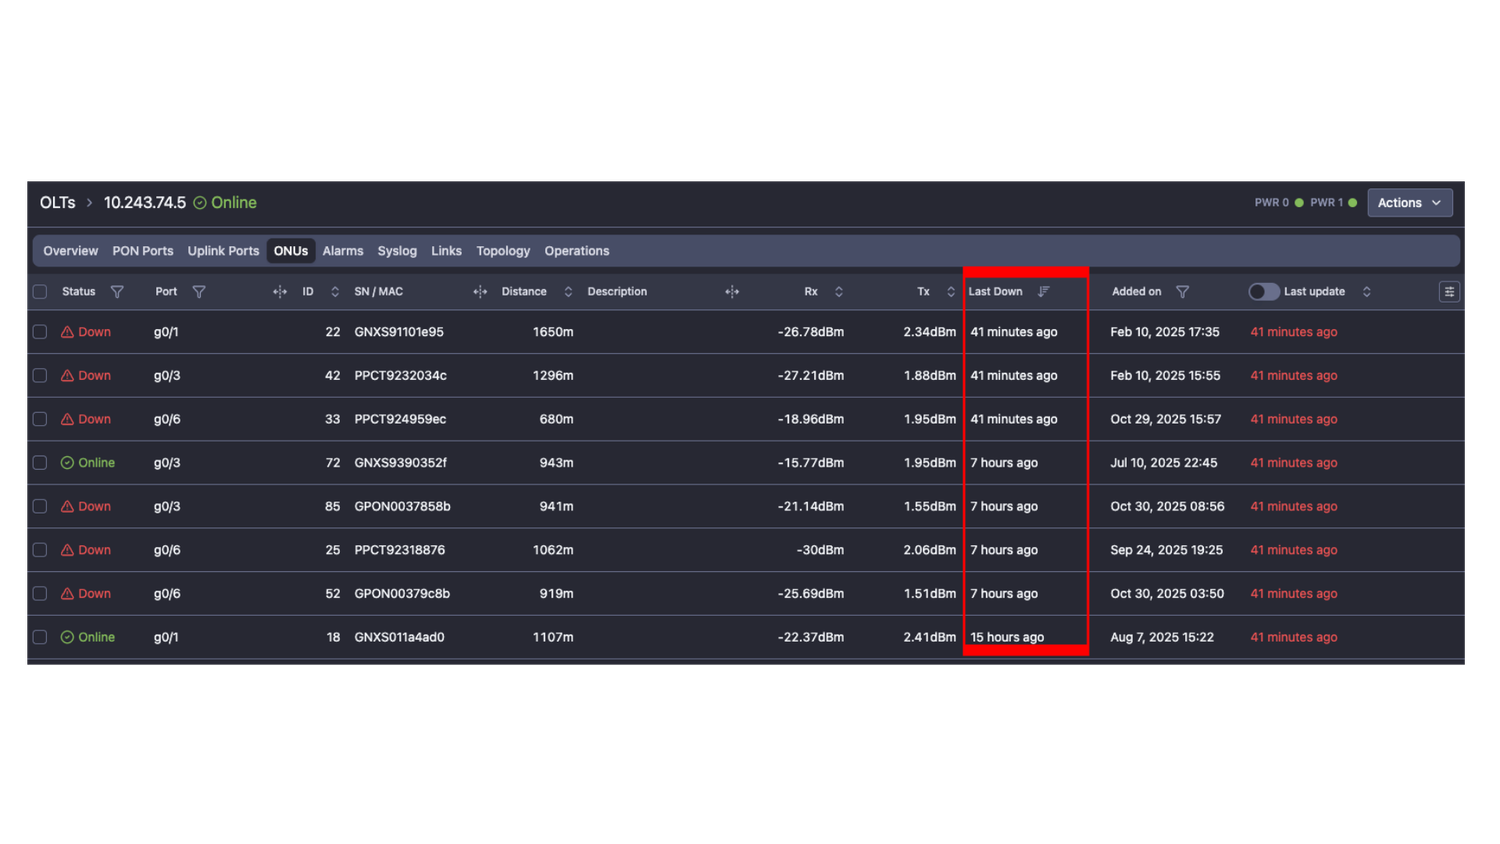Open the Uplink Ports tab
The image size is (1500, 844).
point(223,251)
